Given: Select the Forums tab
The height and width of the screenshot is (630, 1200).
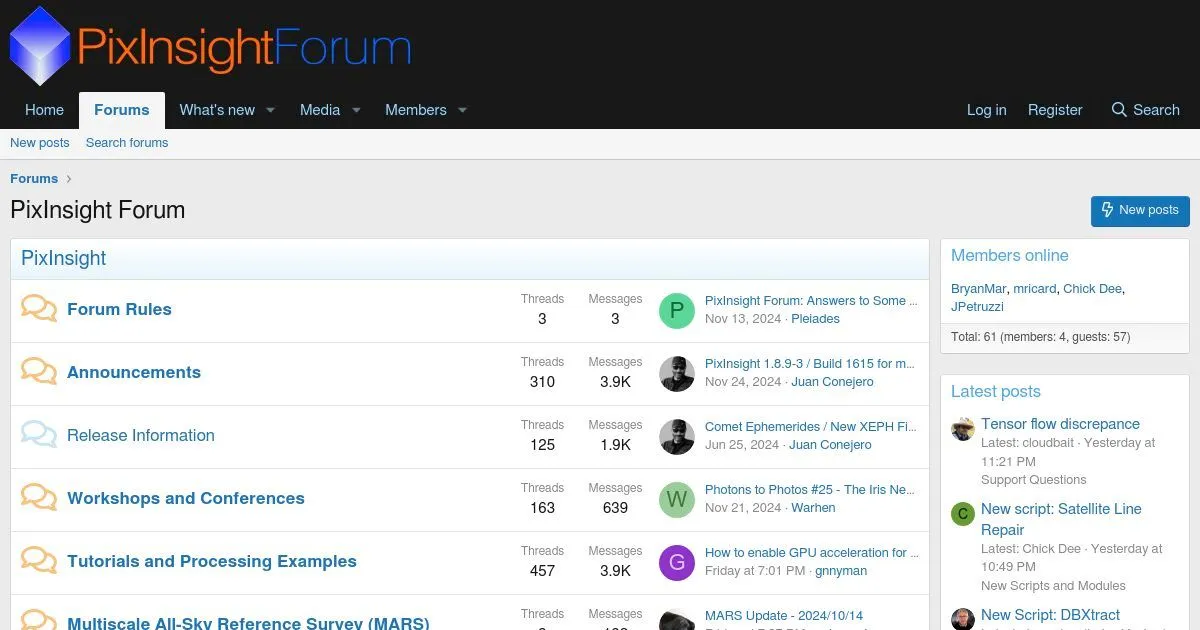Looking at the screenshot, I should 122,110.
